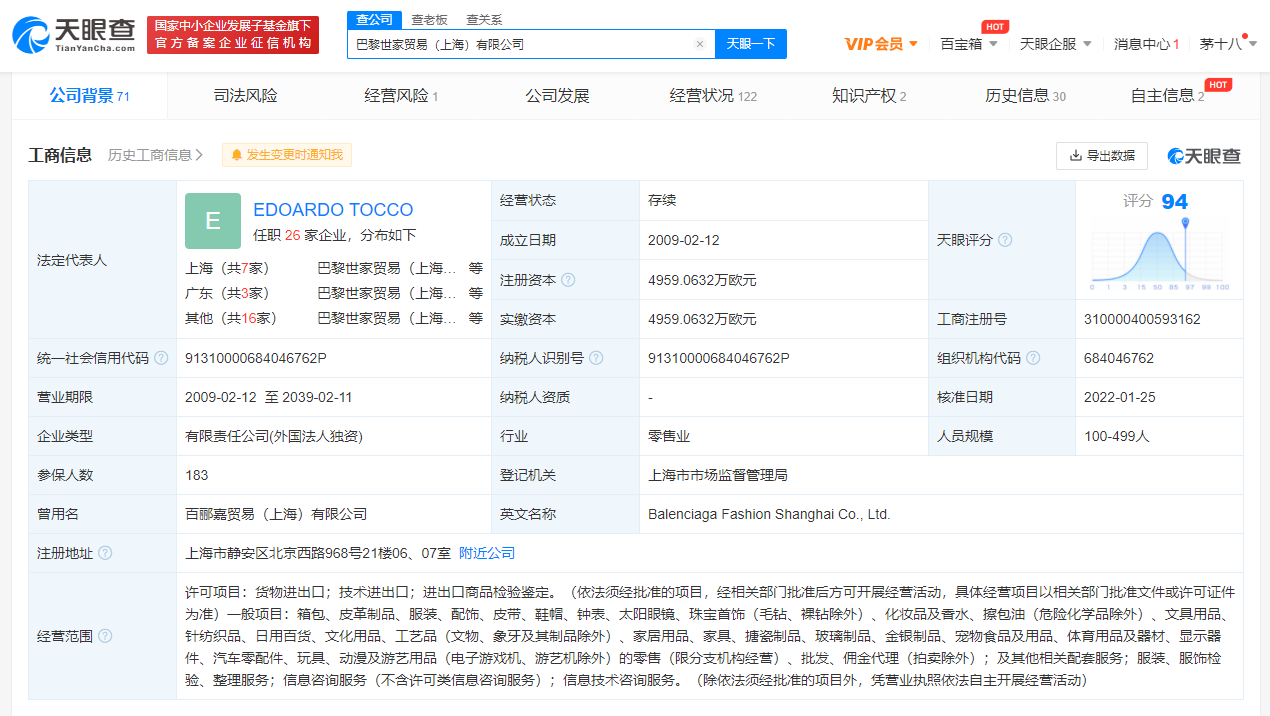Switch to the 查老板 search tab
Screen dimensions: 1270x716
point(429,20)
